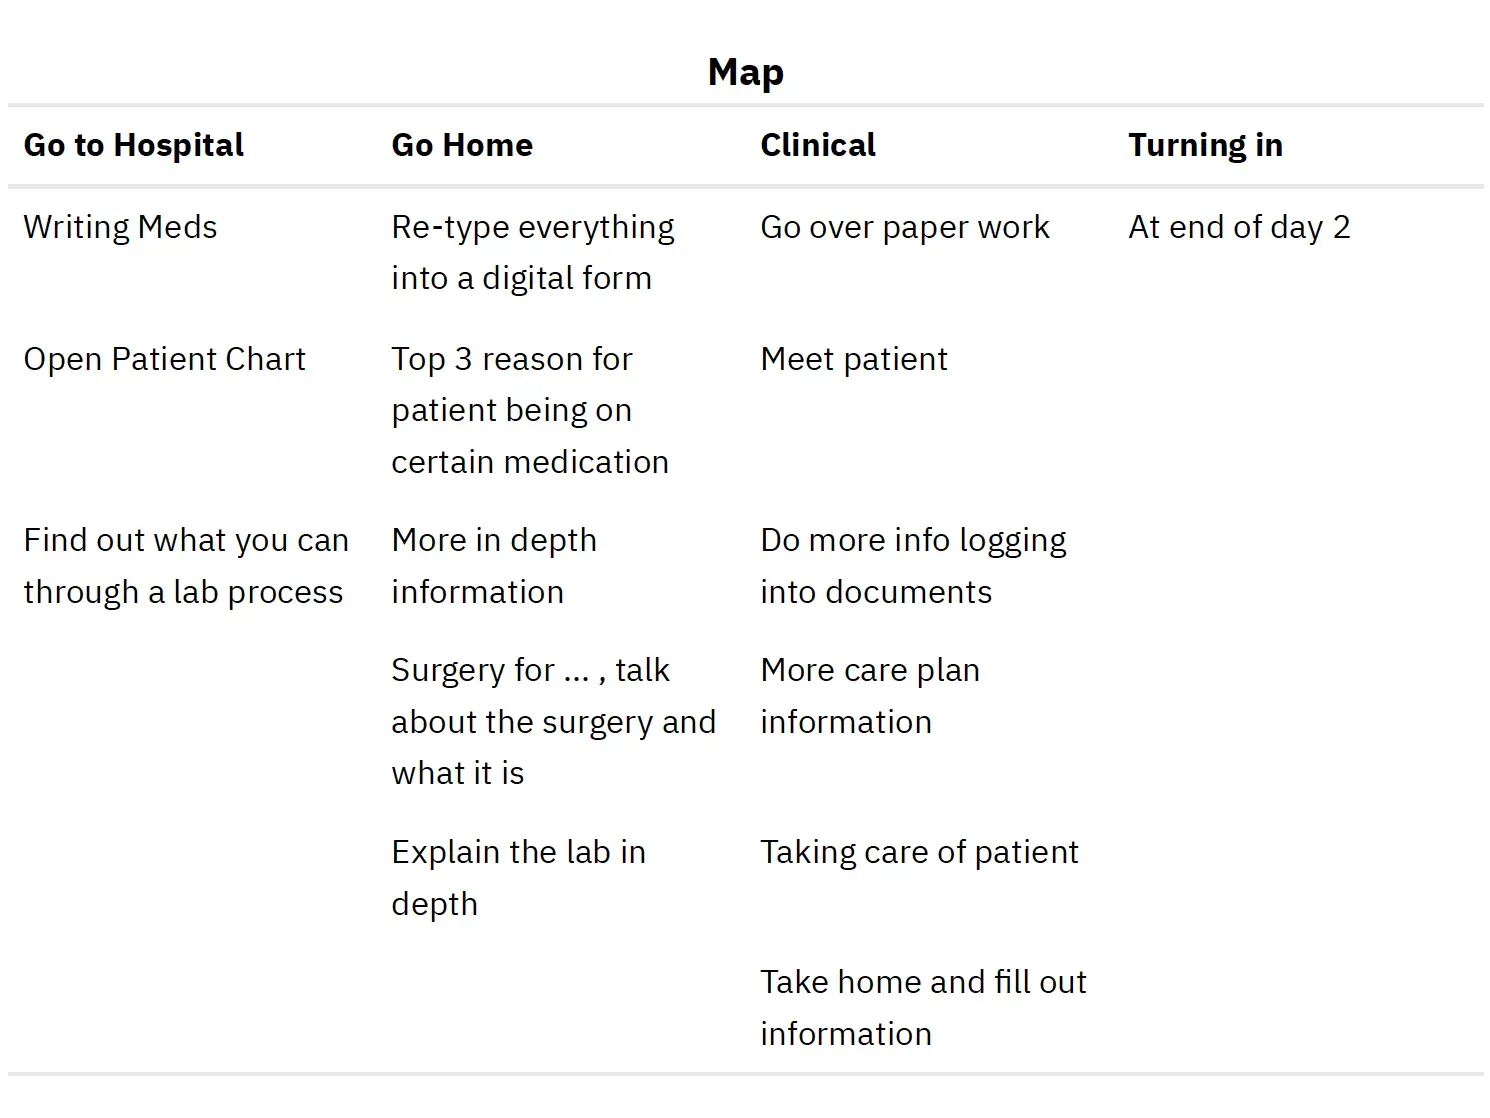Select 'More in depth information' cell

[x=494, y=566]
